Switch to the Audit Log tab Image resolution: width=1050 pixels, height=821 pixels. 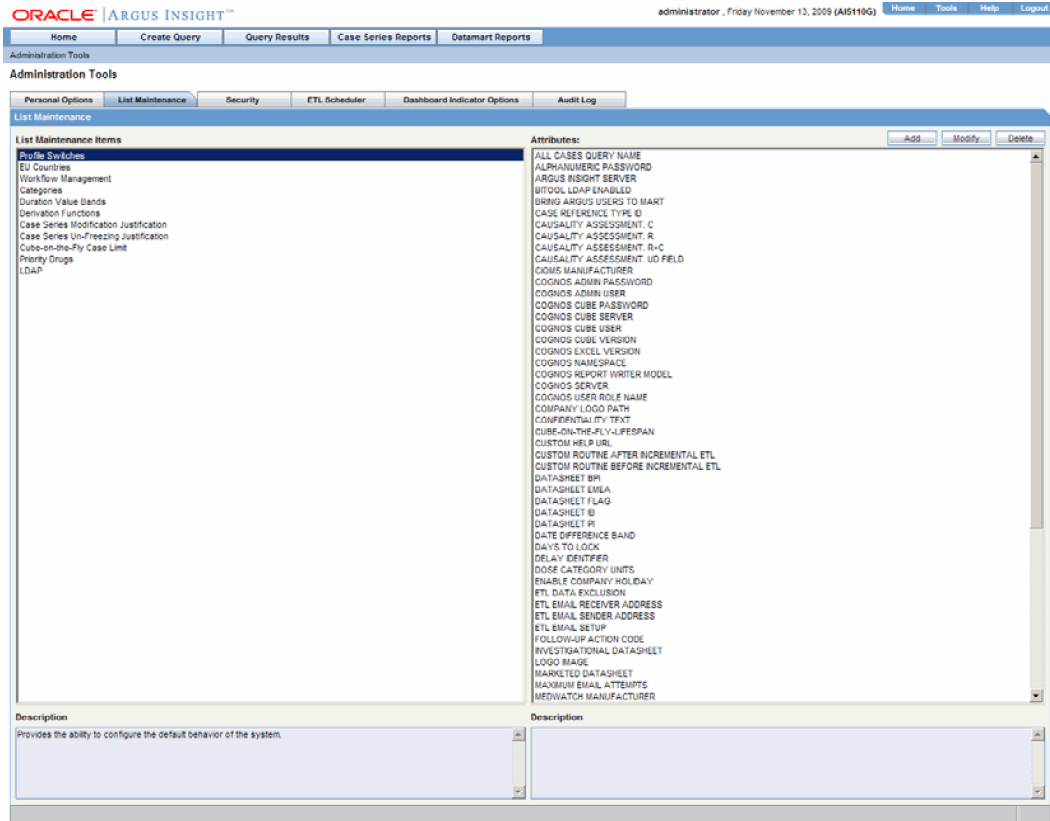(x=577, y=100)
